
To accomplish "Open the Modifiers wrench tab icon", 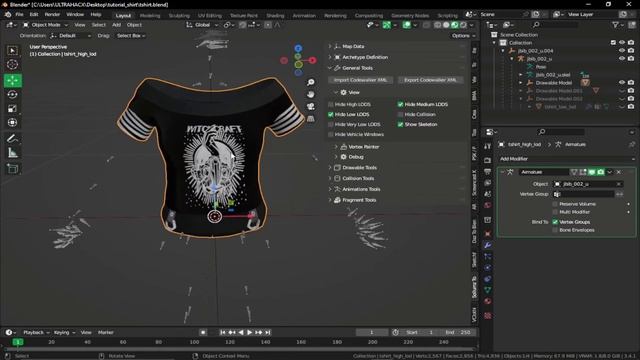I will point(487,245).
